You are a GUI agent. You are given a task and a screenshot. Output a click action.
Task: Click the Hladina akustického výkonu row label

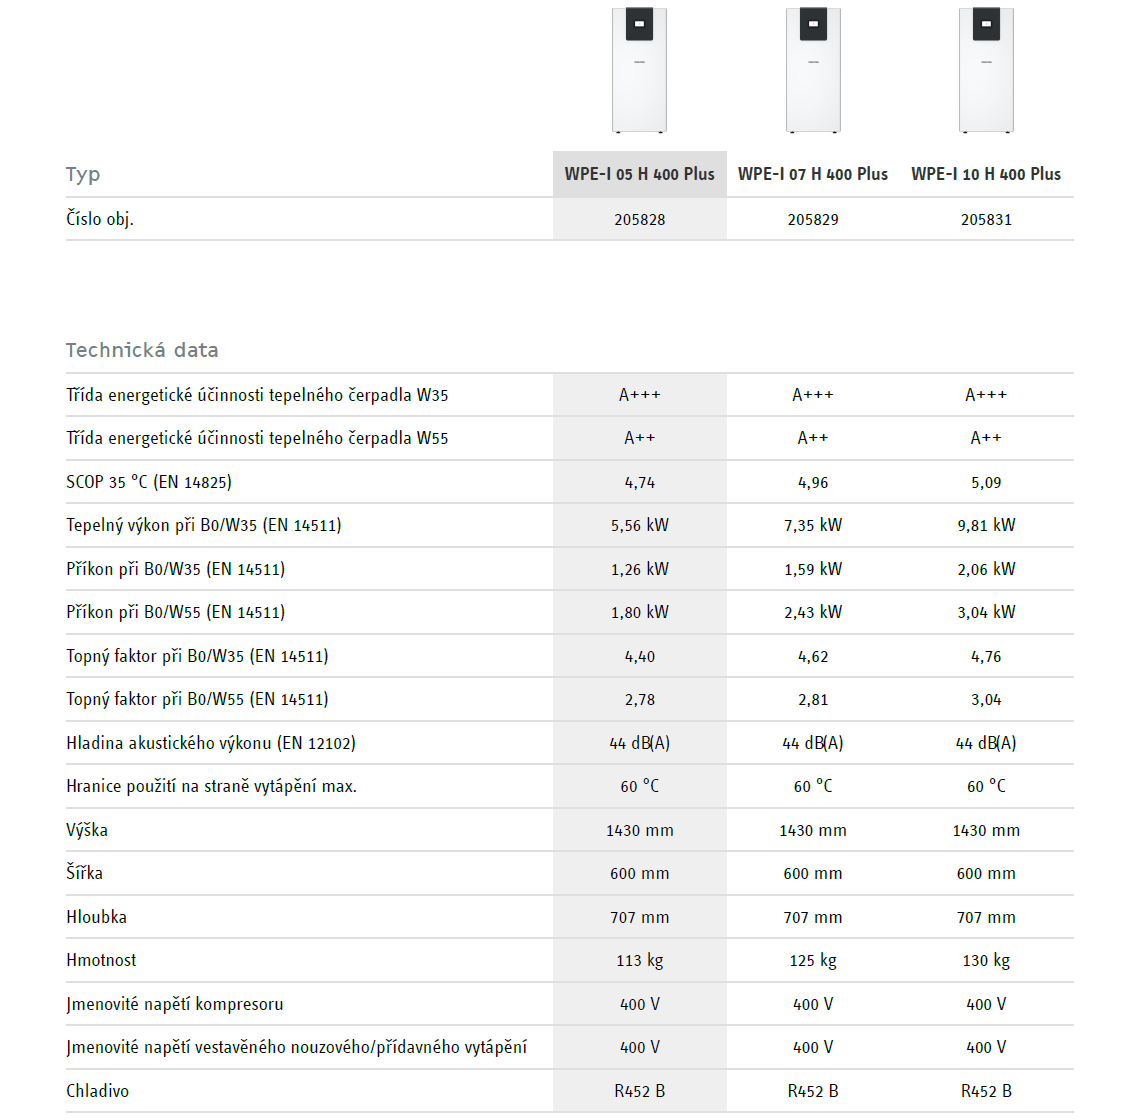[211, 743]
